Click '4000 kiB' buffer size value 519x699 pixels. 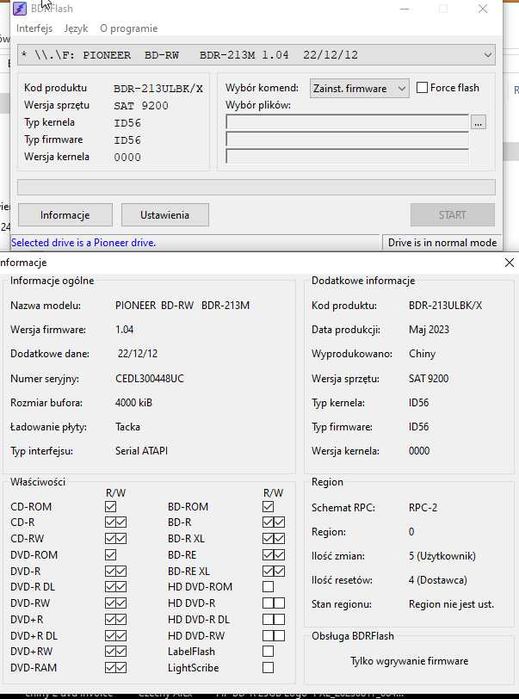click(x=134, y=403)
